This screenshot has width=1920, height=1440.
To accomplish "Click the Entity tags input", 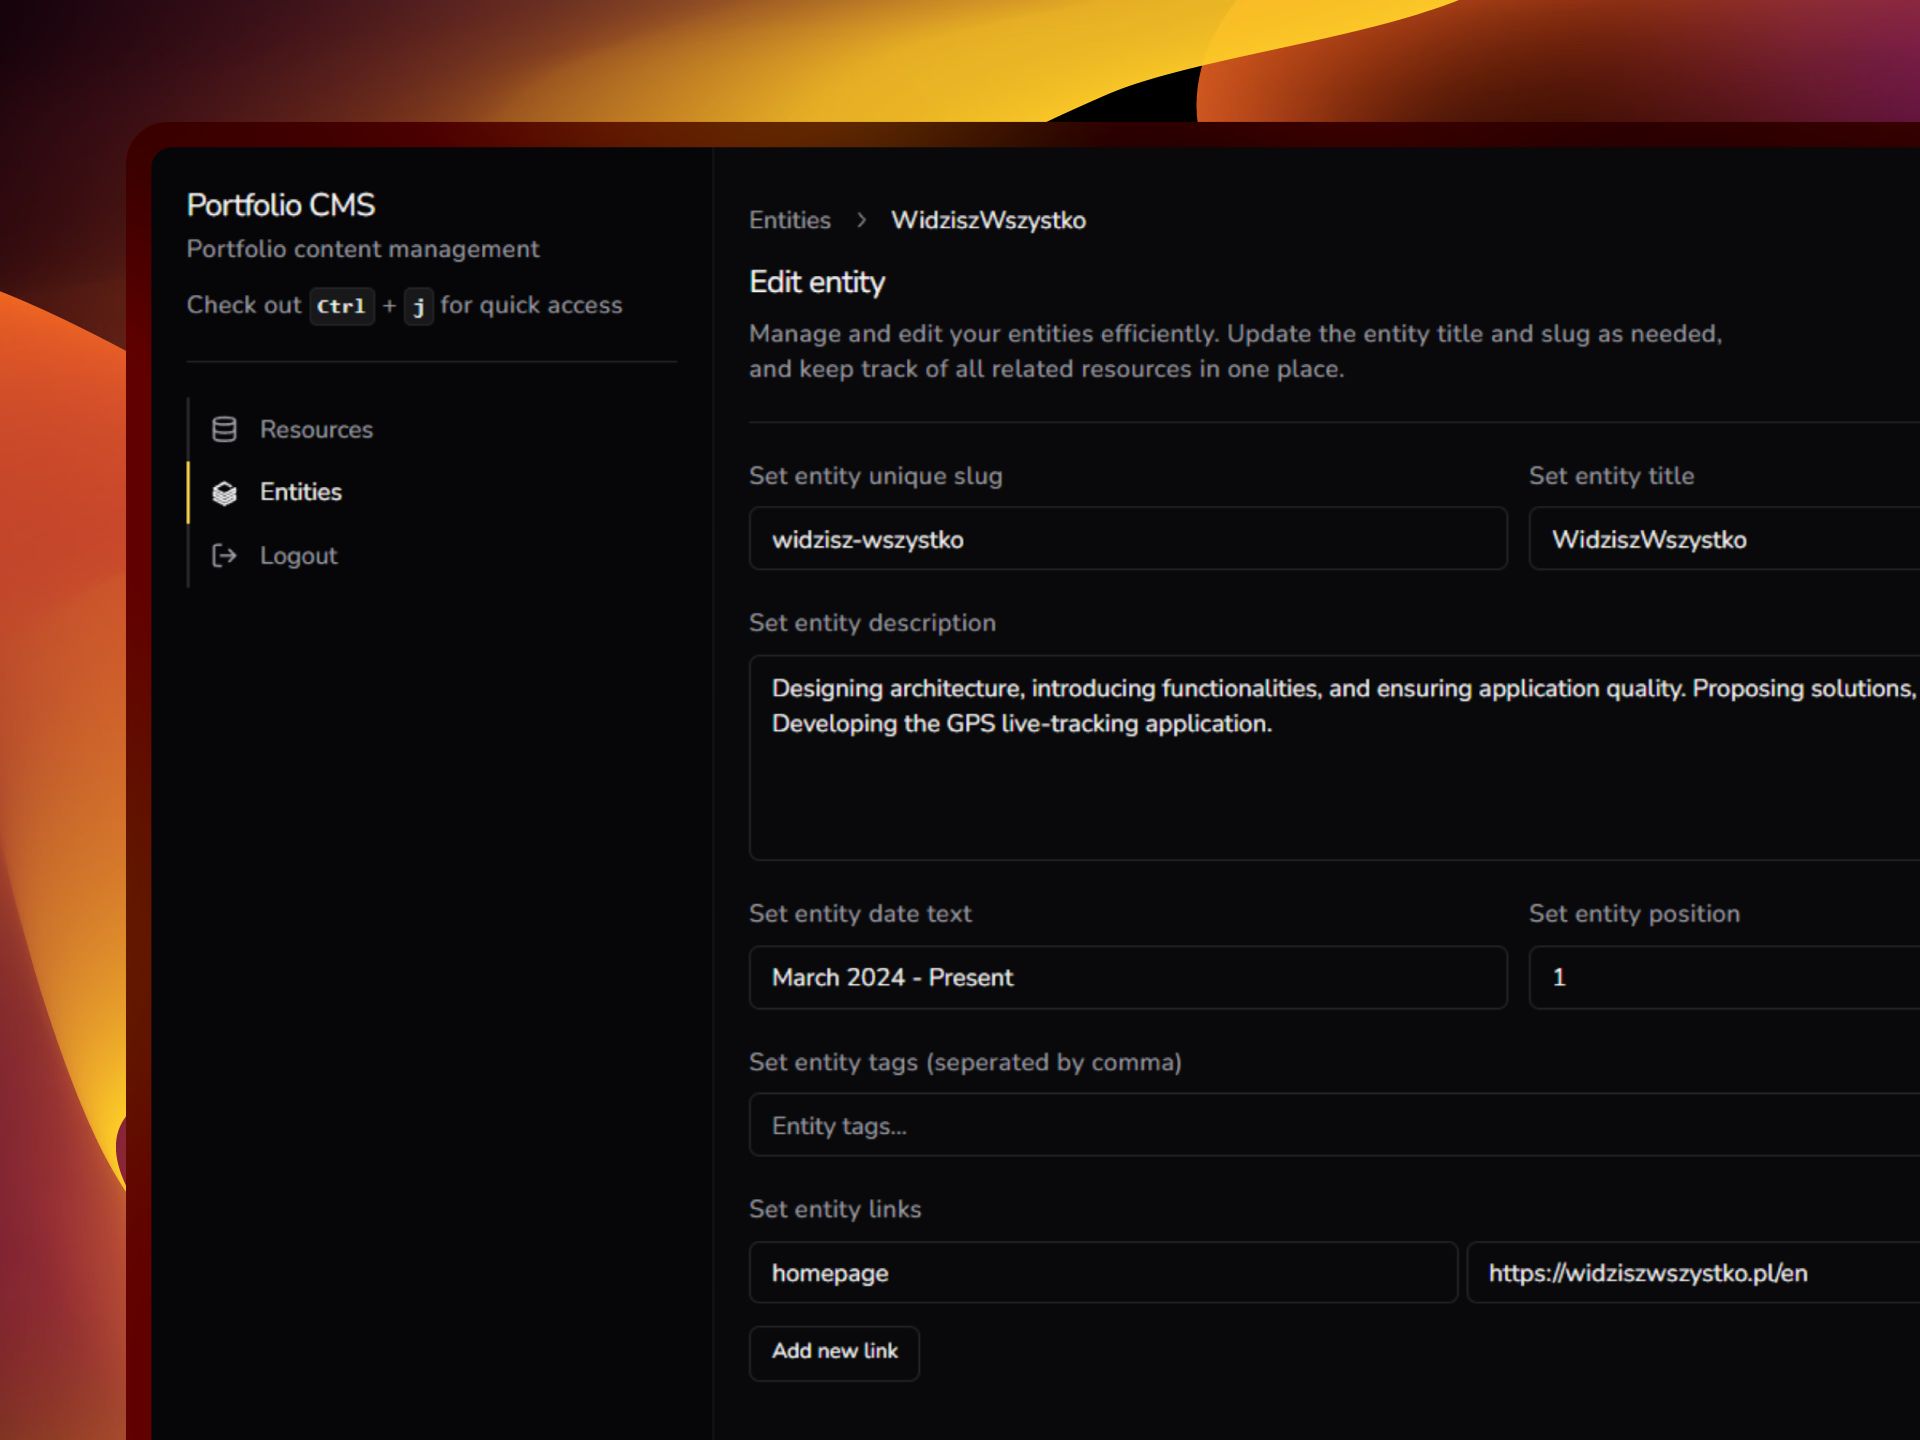I will click(x=1334, y=1125).
